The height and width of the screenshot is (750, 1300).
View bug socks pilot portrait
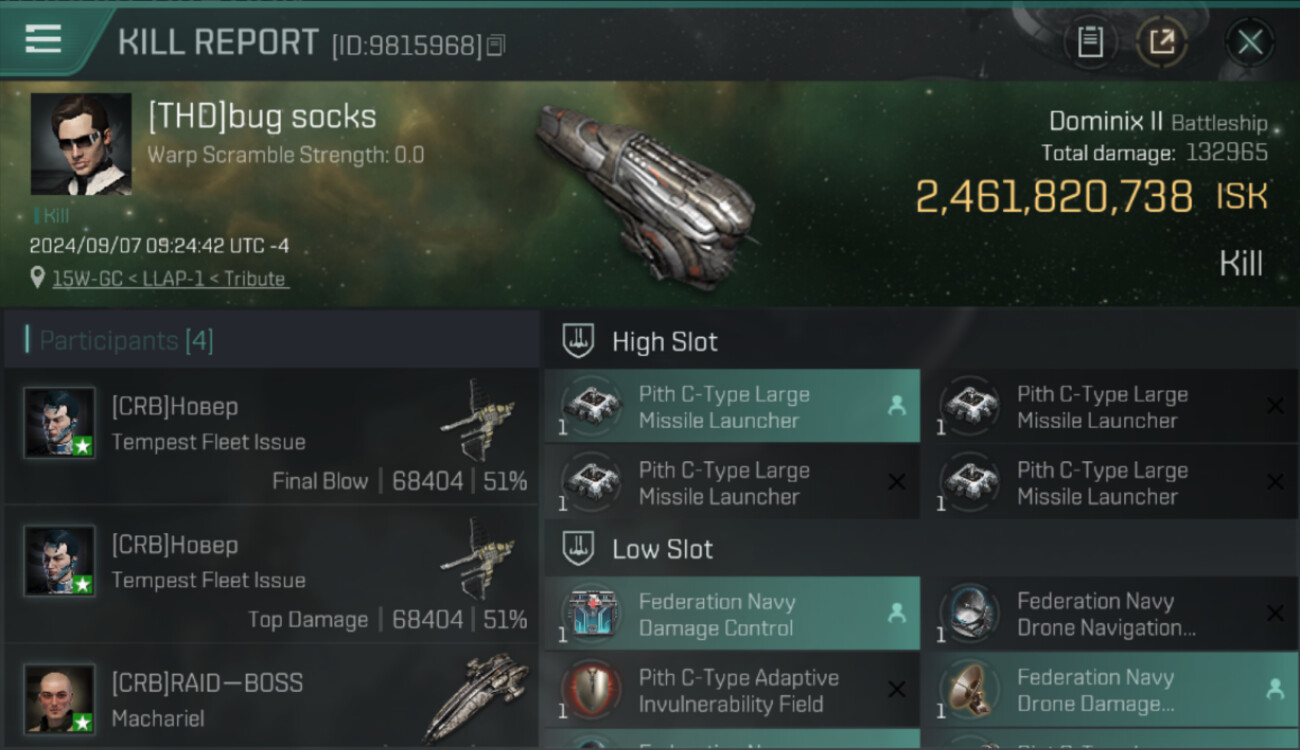pyautogui.click(x=81, y=144)
